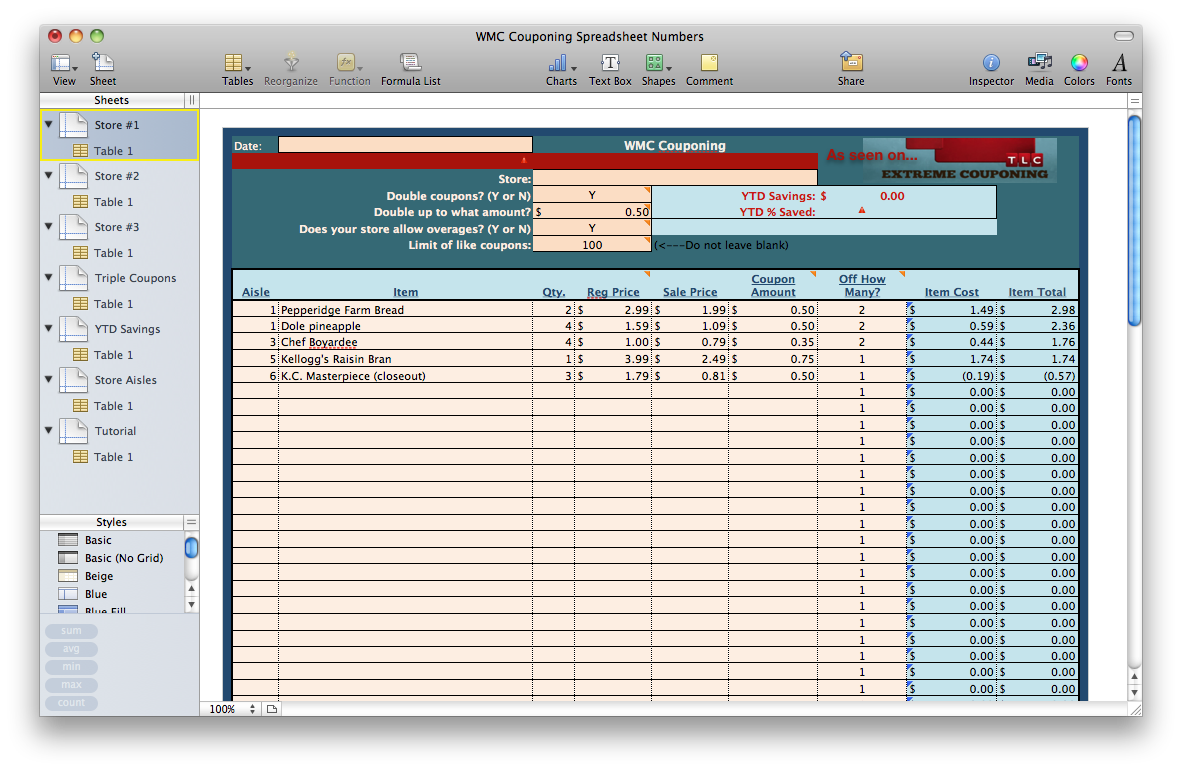This screenshot has height=771, width=1182.
Task: Click the vertical scrollbar down arrow
Action: pos(1134,693)
